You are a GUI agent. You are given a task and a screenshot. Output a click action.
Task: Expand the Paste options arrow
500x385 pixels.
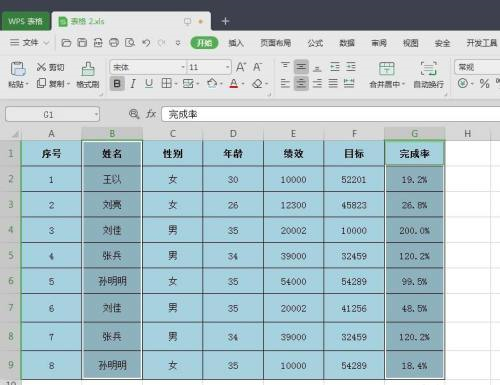pyautogui.click(x=27, y=84)
